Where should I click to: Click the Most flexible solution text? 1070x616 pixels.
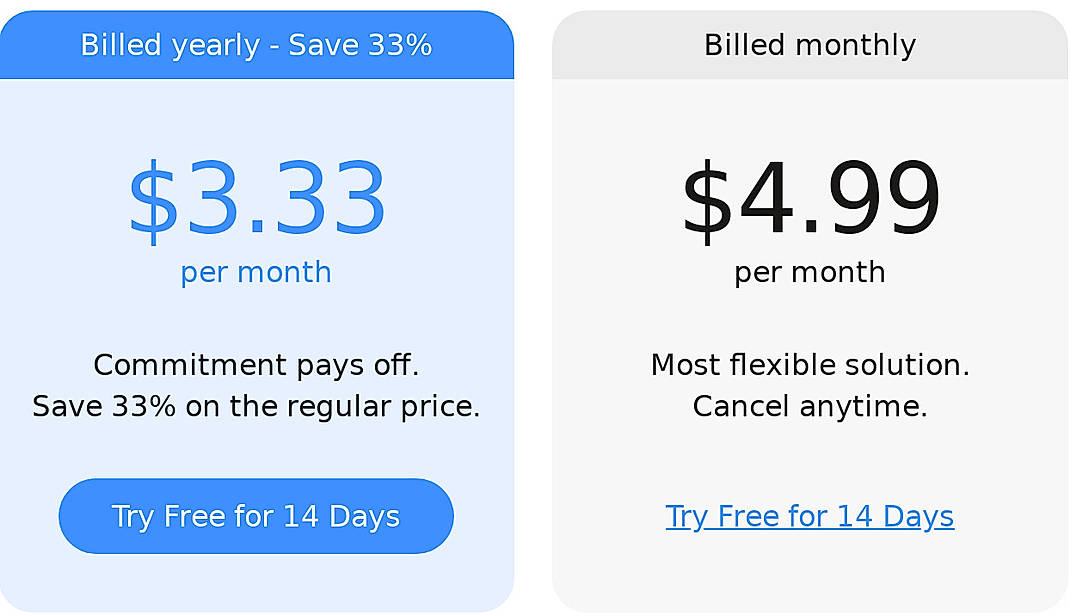(x=809, y=365)
